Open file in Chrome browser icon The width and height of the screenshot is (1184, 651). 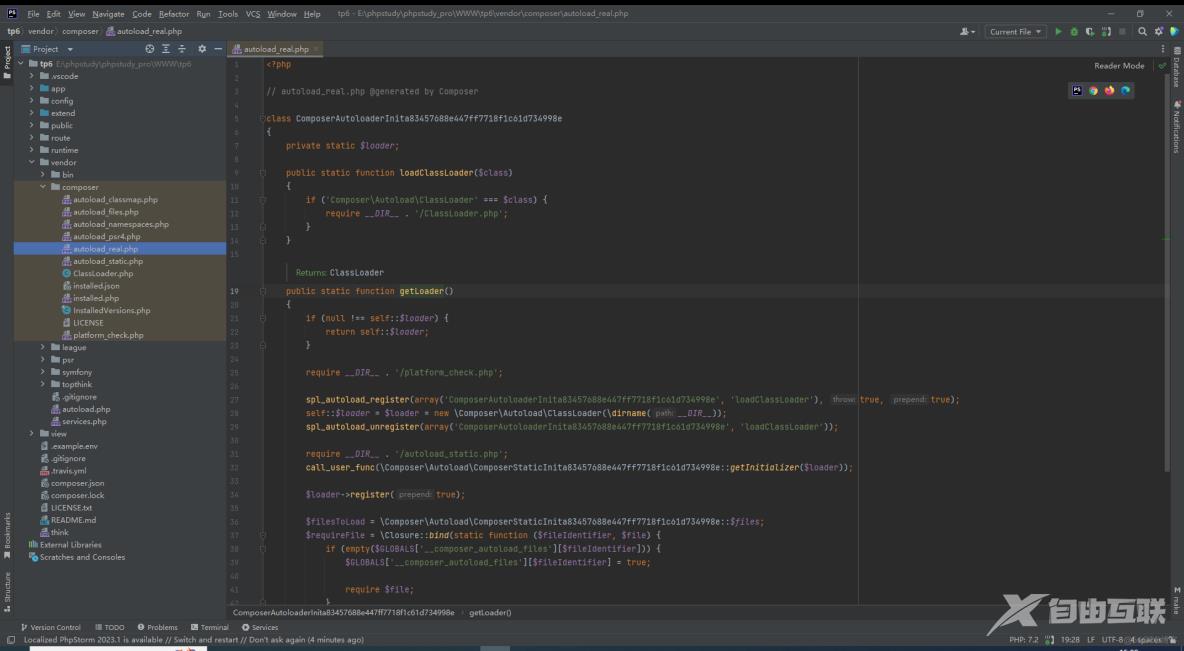tap(1093, 91)
